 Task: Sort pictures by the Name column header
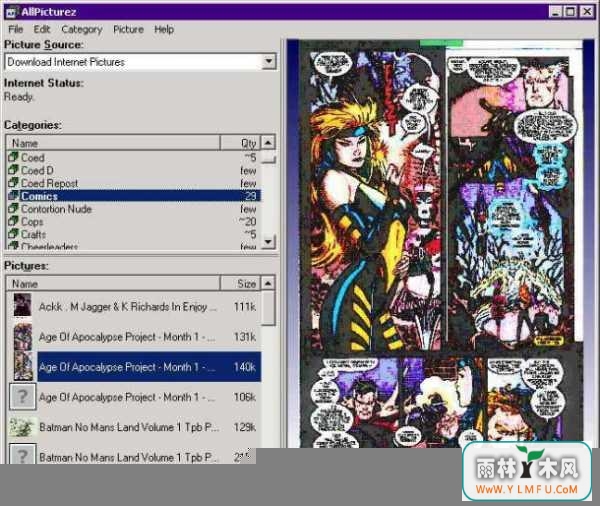click(113, 284)
